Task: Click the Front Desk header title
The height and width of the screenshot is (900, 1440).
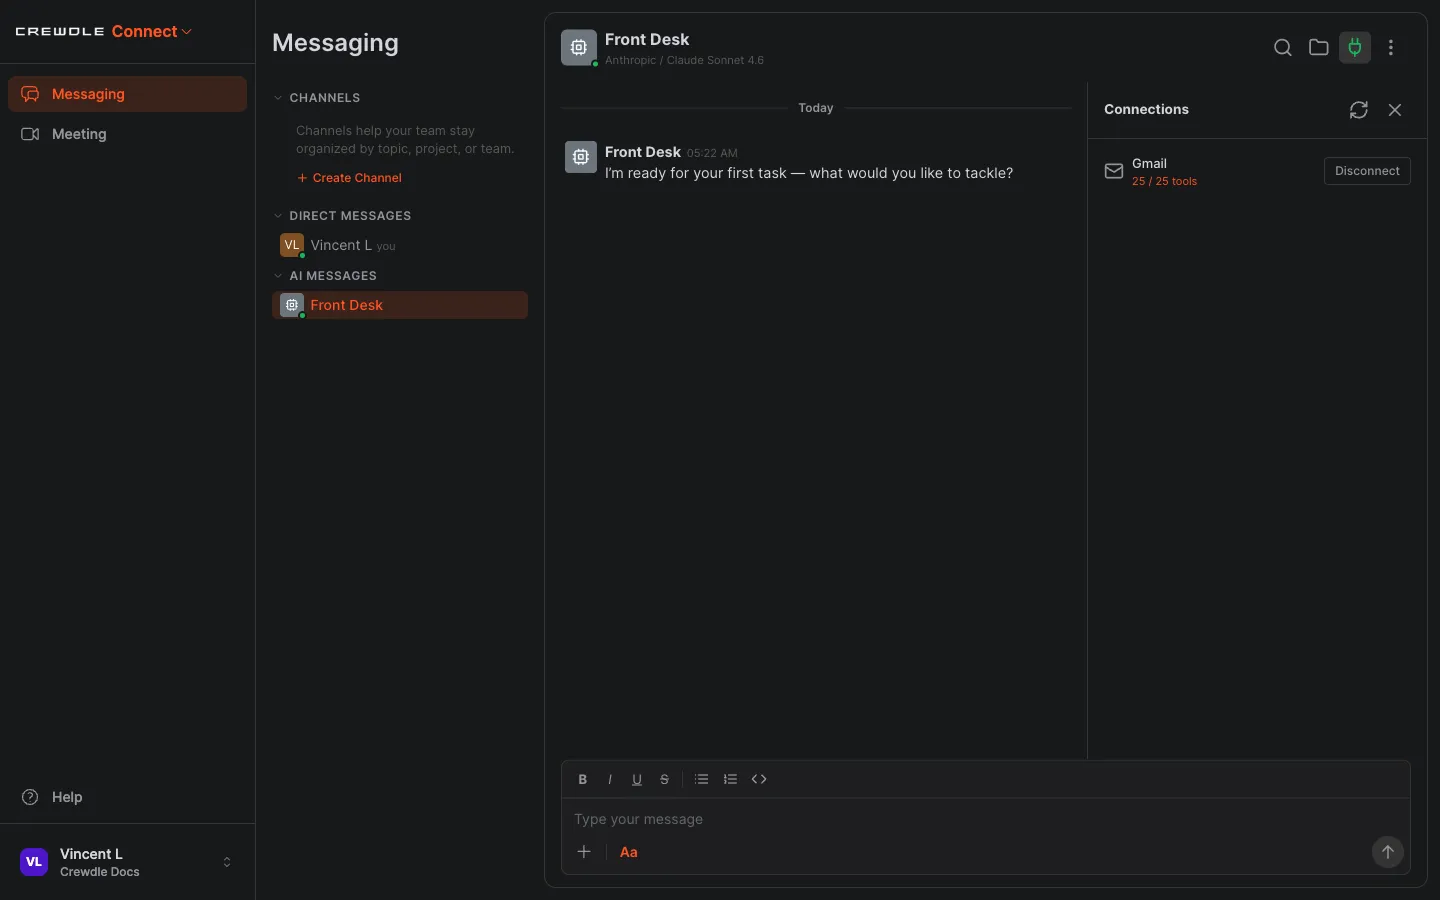Action: (x=647, y=39)
